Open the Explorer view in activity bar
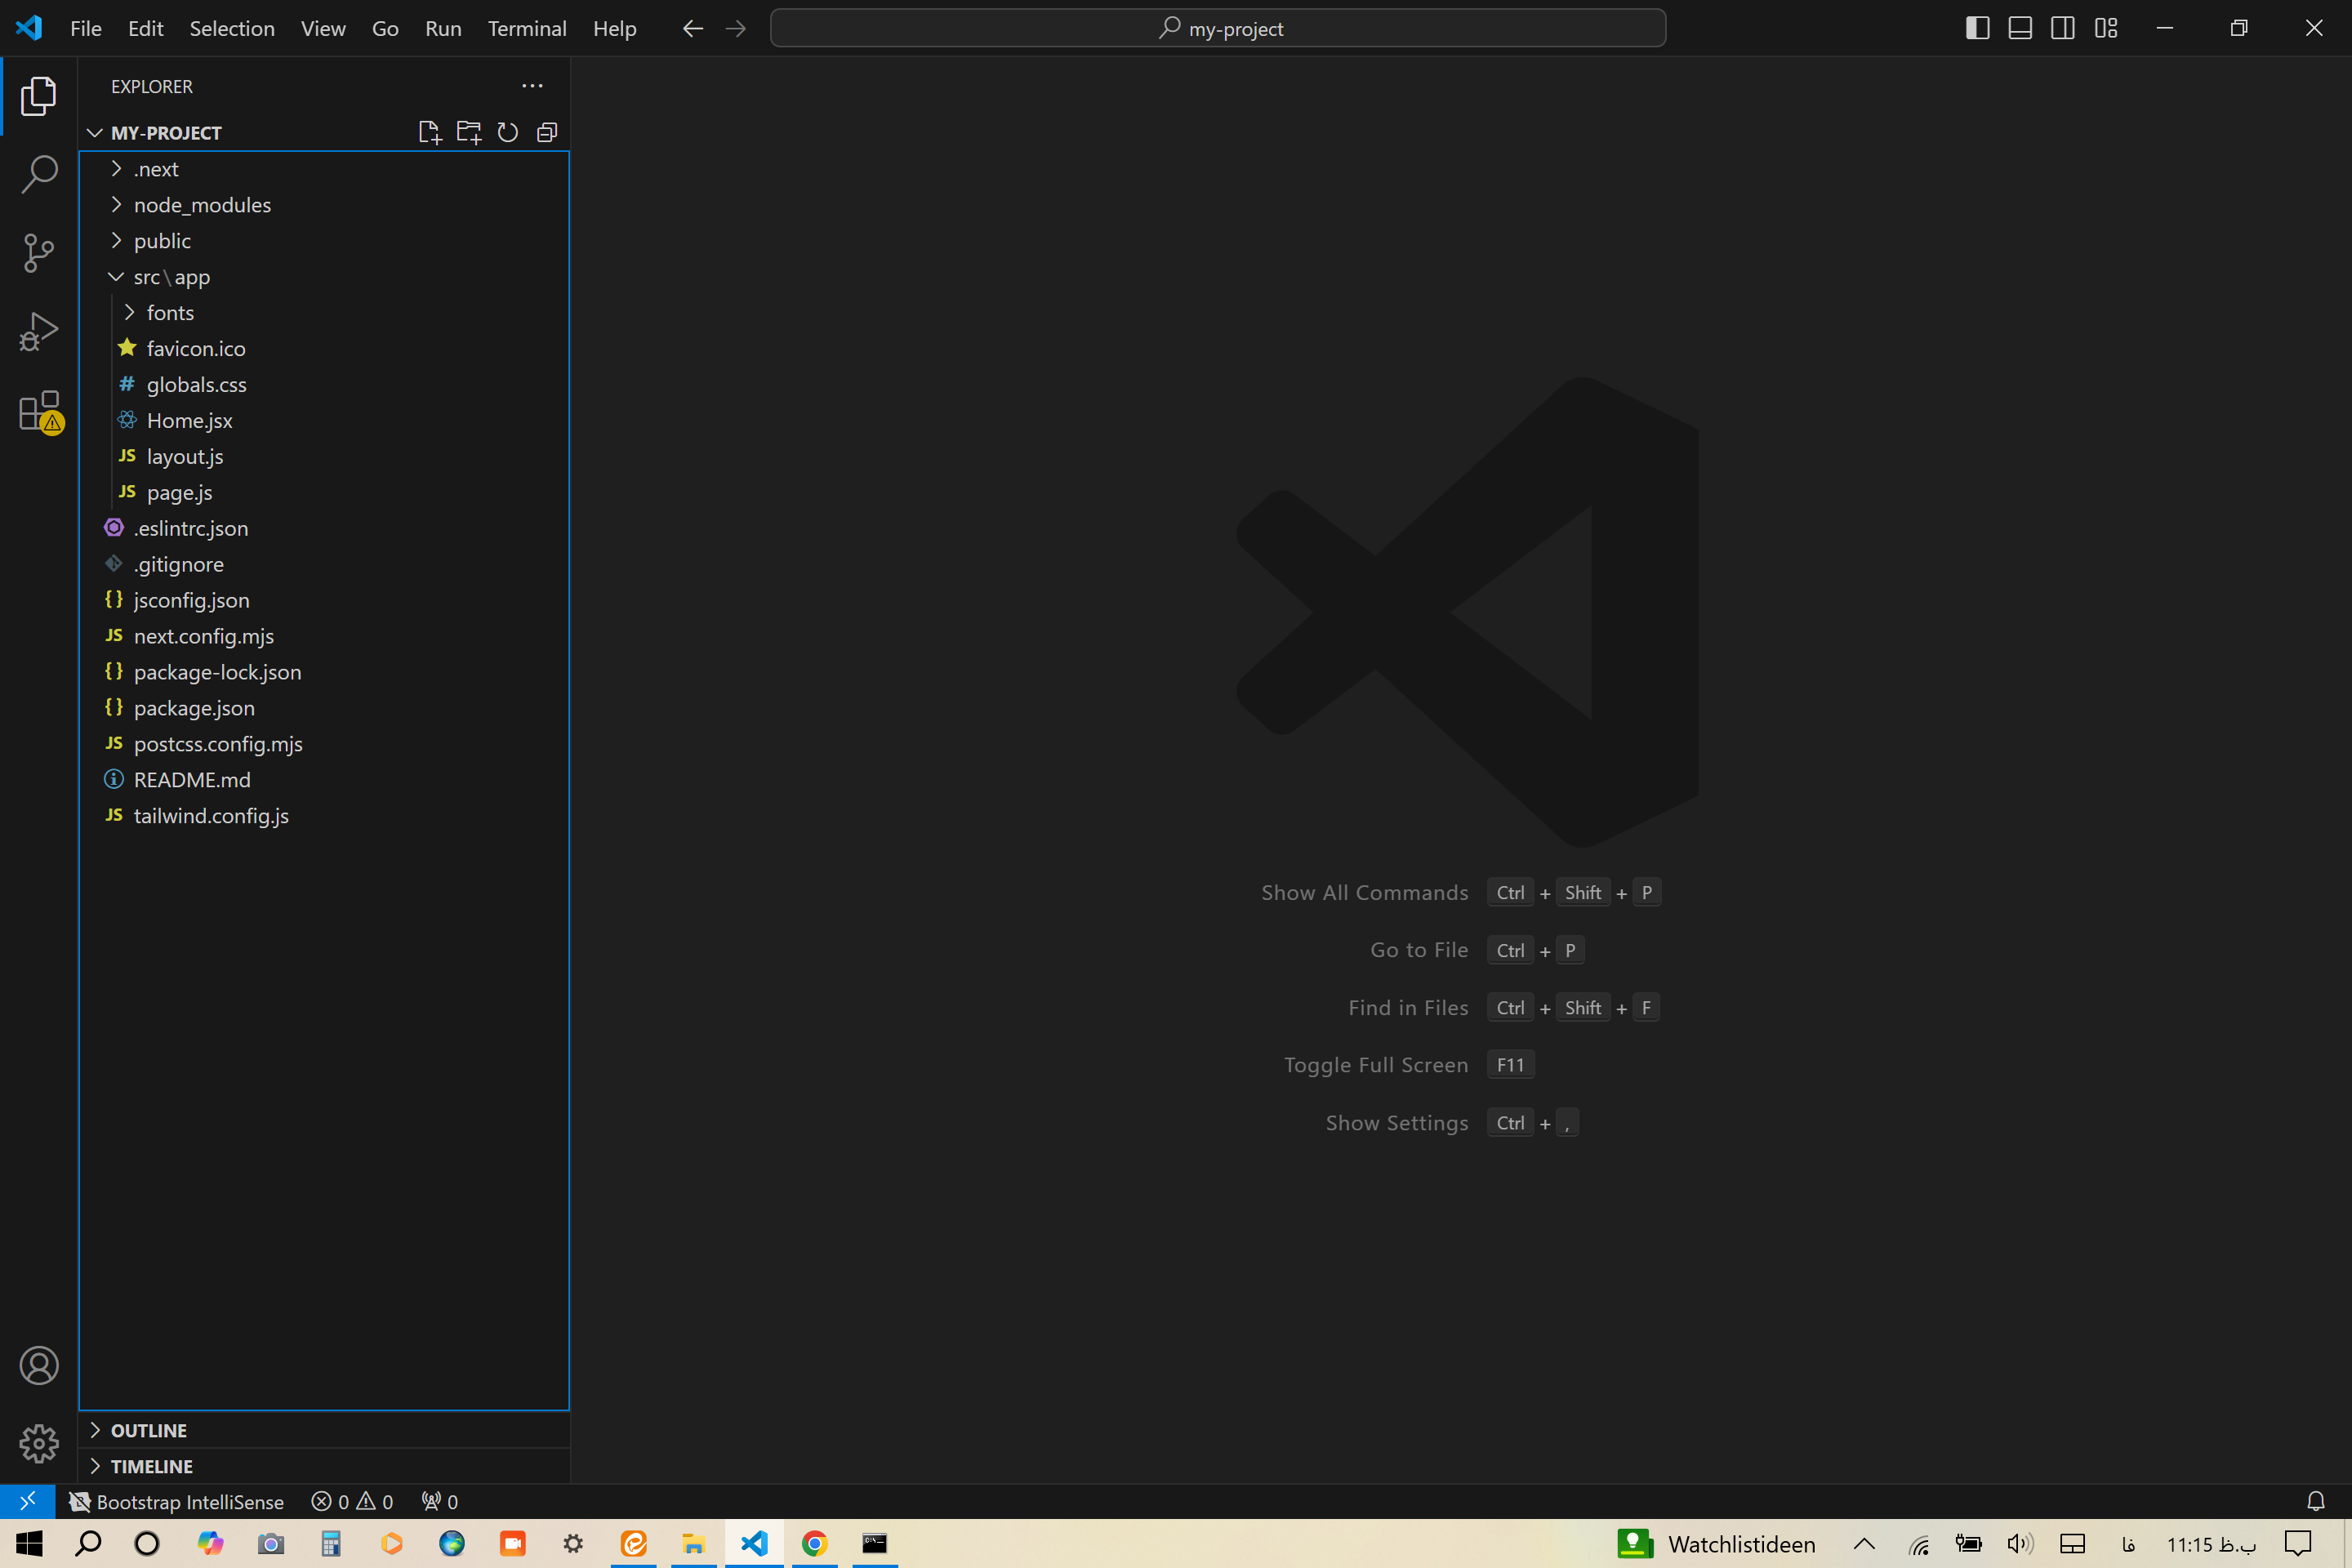2352x1568 pixels. point(38,96)
